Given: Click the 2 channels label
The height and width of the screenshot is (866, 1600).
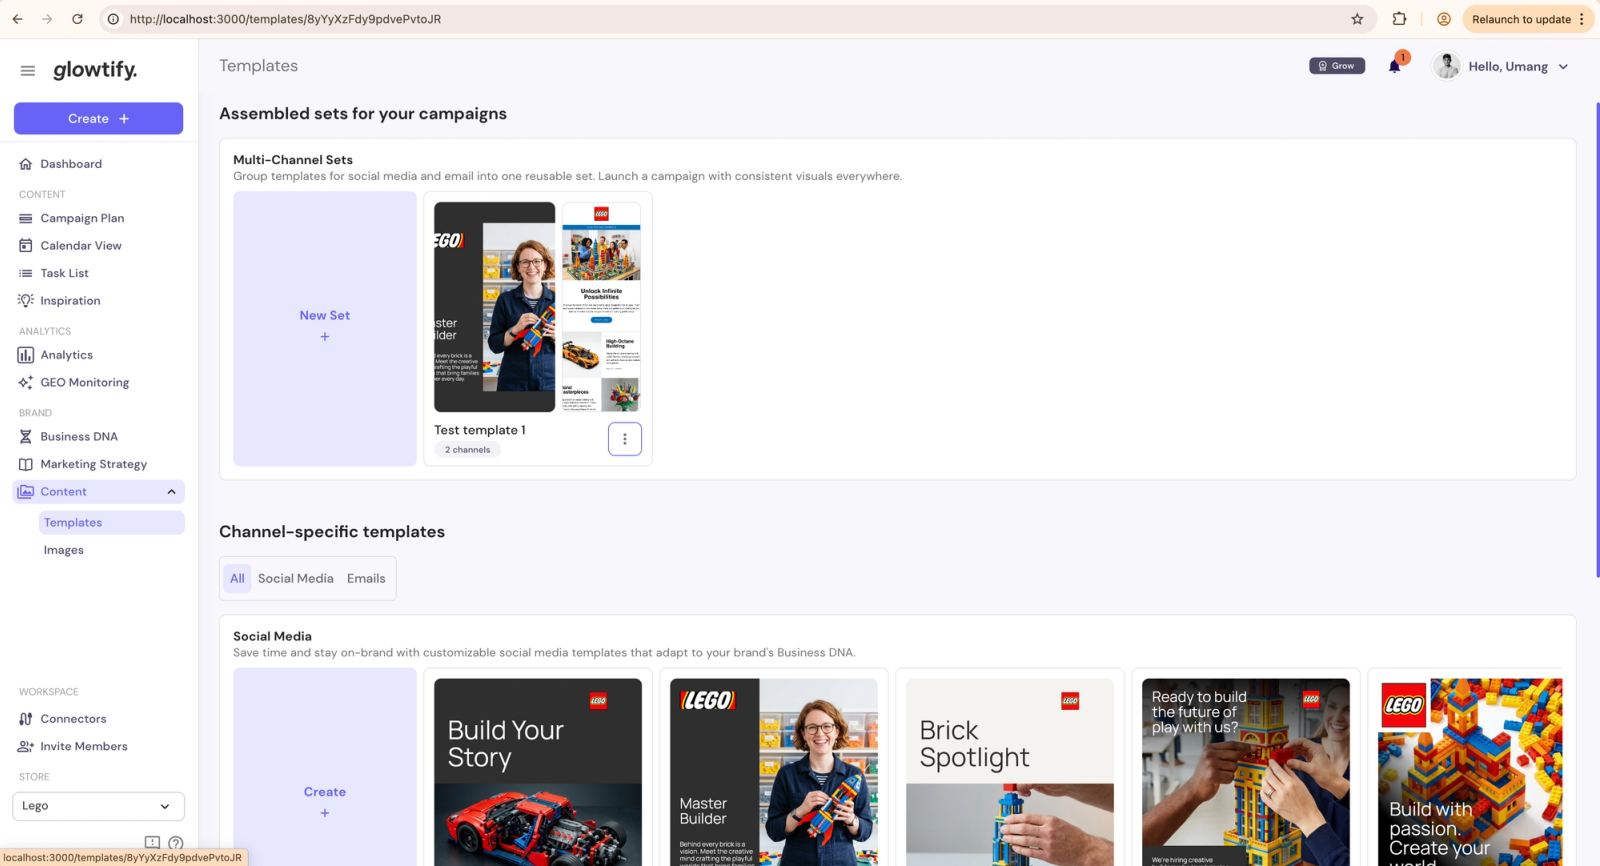Looking at the screenshot, I should coord(468,450).
